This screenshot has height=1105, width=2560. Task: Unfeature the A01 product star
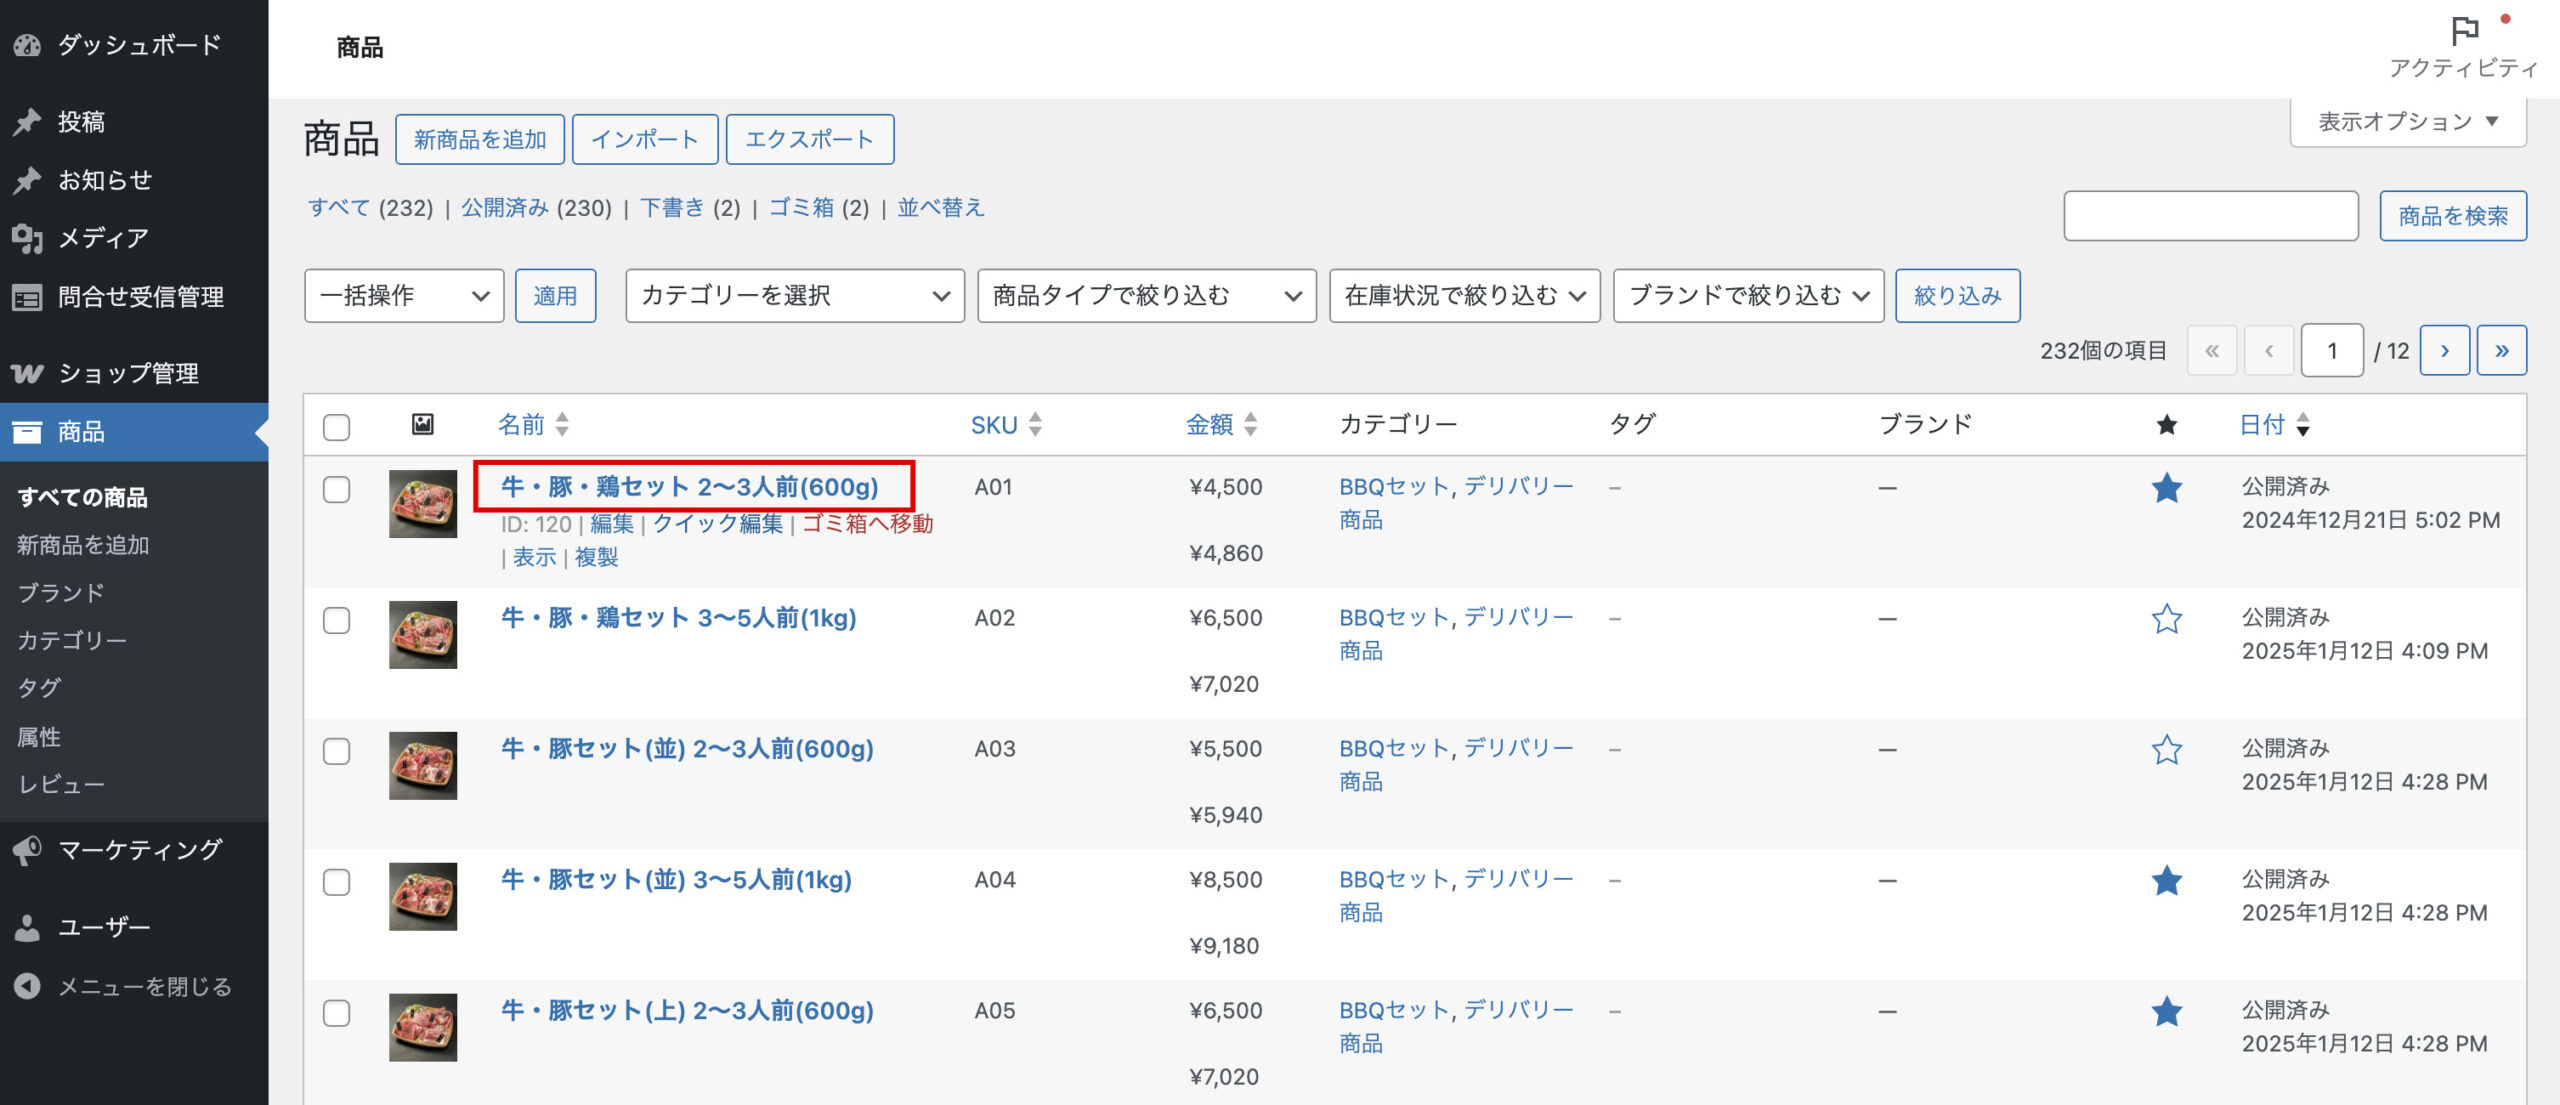click(x=2166, y=488)
